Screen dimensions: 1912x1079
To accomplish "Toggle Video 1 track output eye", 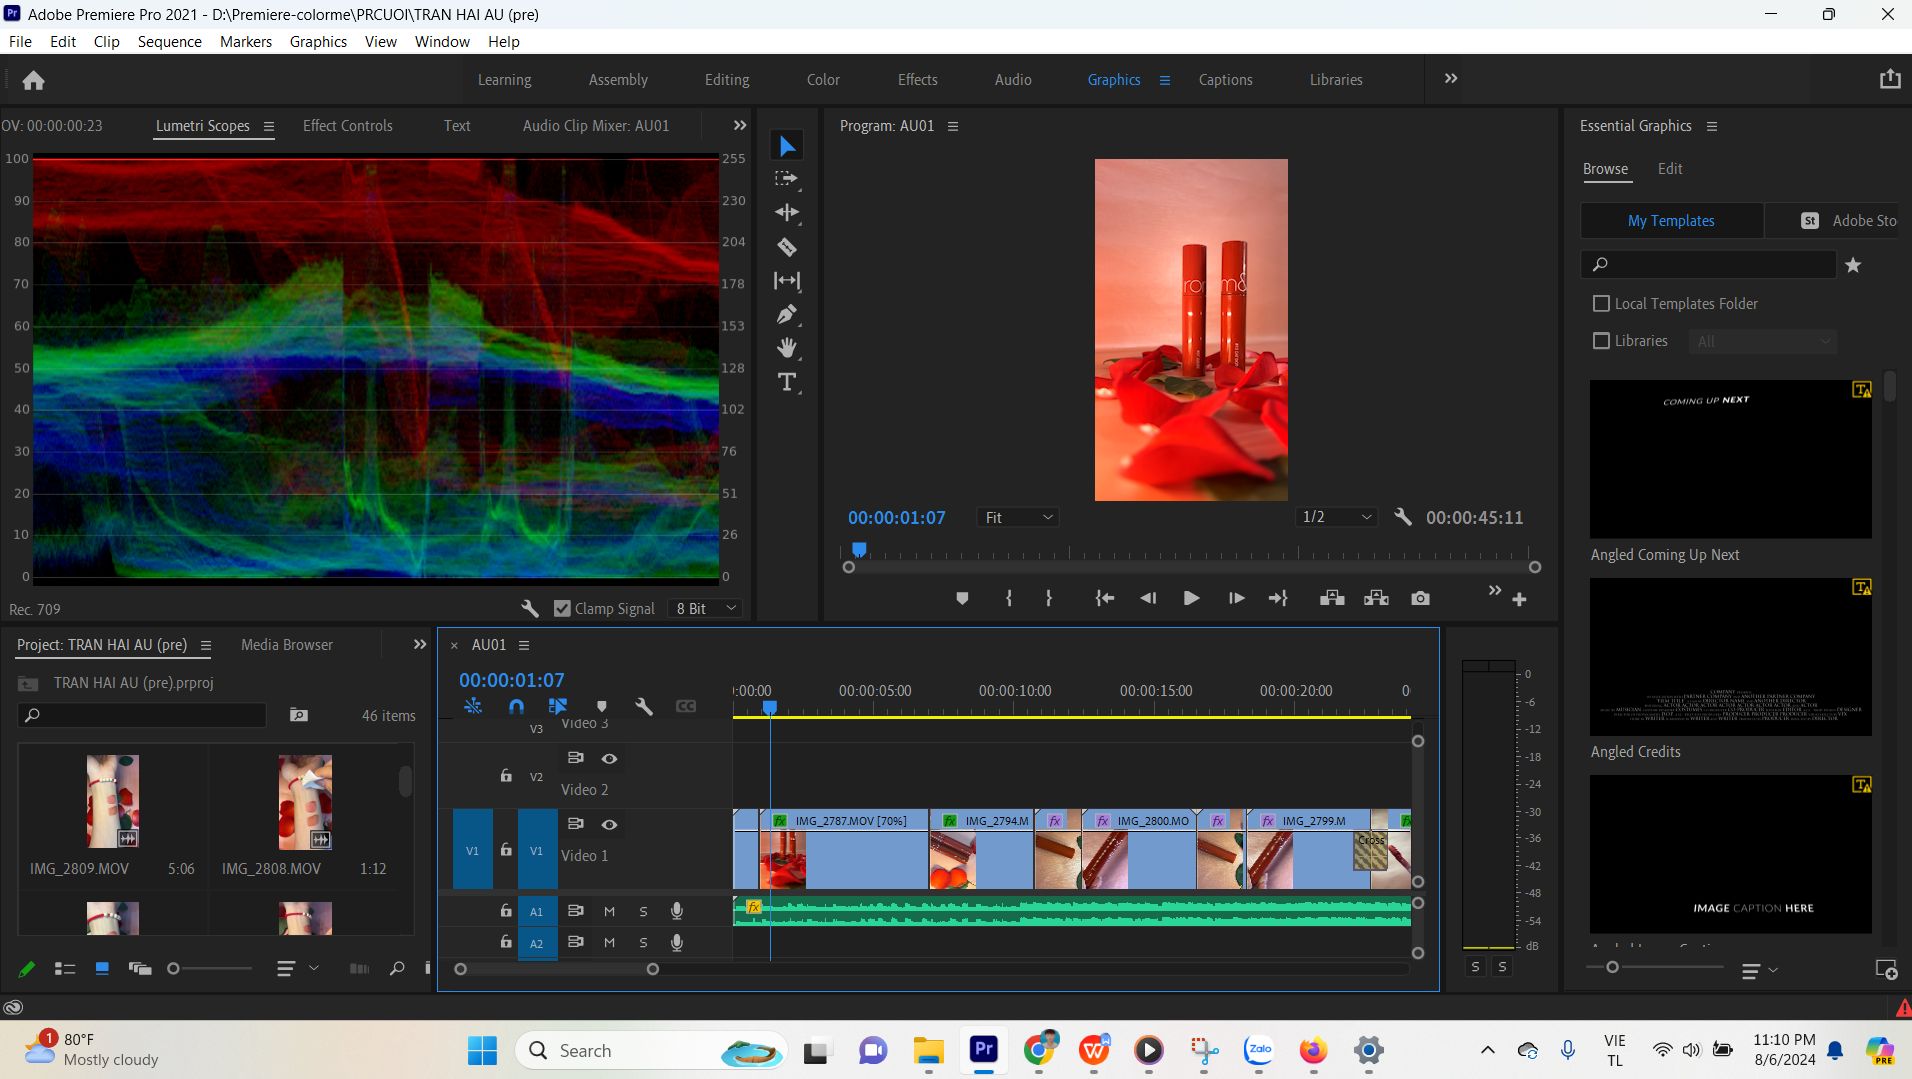I will (609, 824).
